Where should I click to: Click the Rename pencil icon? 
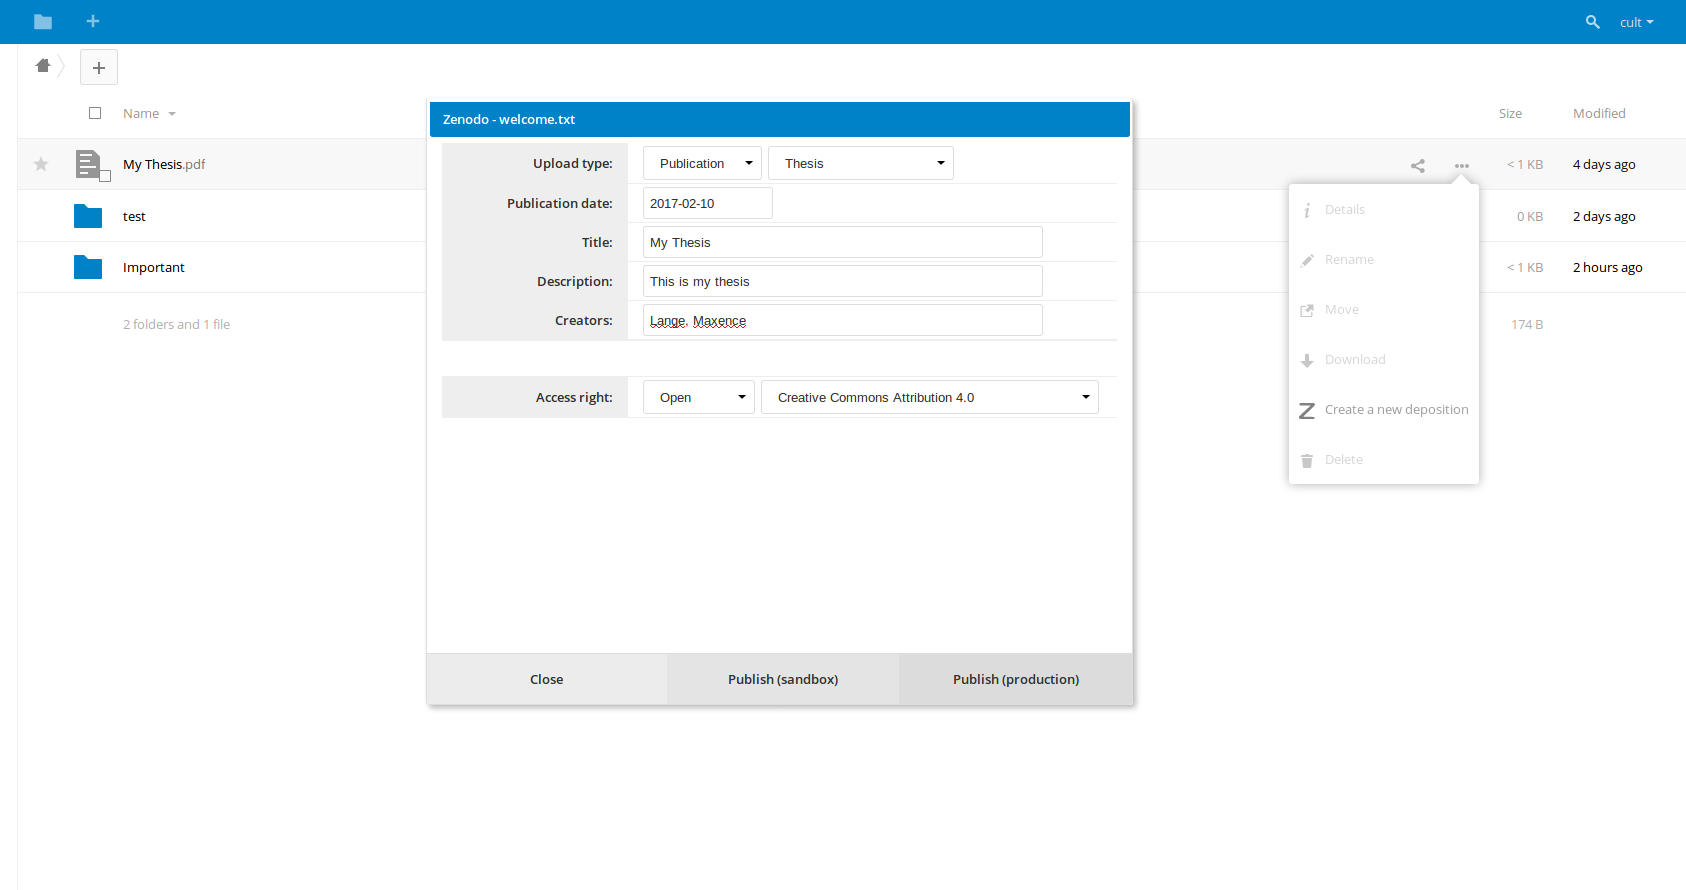click(1307, 260)
